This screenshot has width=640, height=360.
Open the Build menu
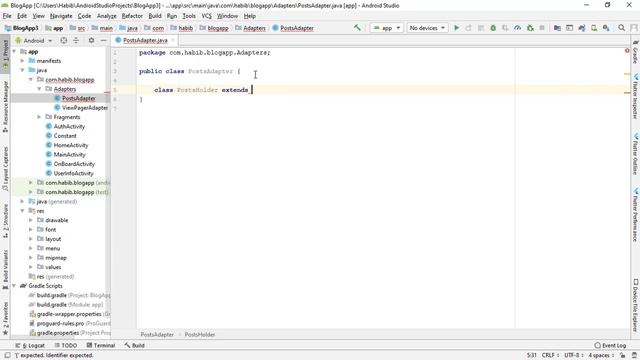[155, 16]
